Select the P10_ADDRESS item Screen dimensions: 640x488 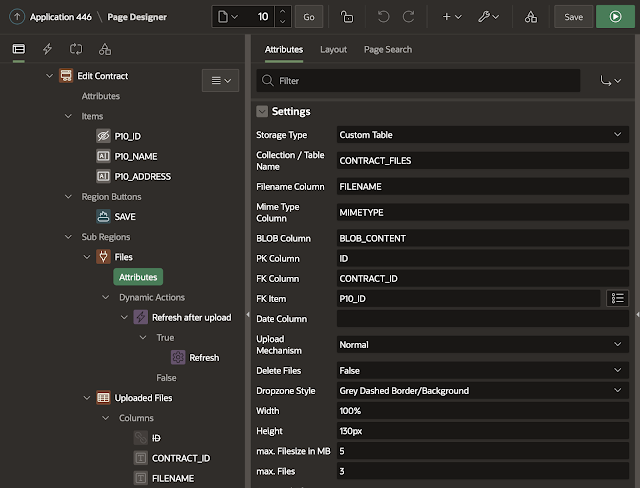point(142,176)
